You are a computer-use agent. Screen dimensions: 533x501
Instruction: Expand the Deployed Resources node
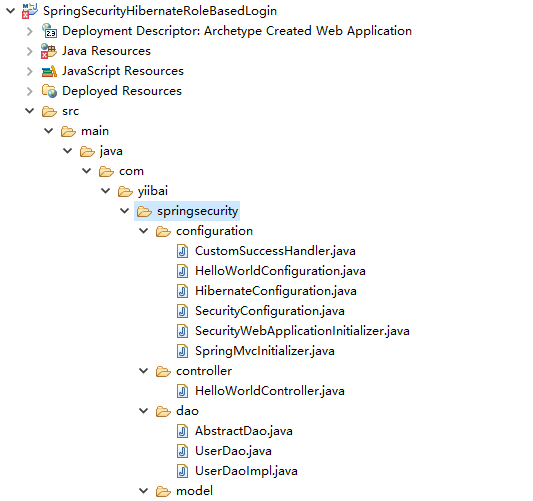[30, 91]
